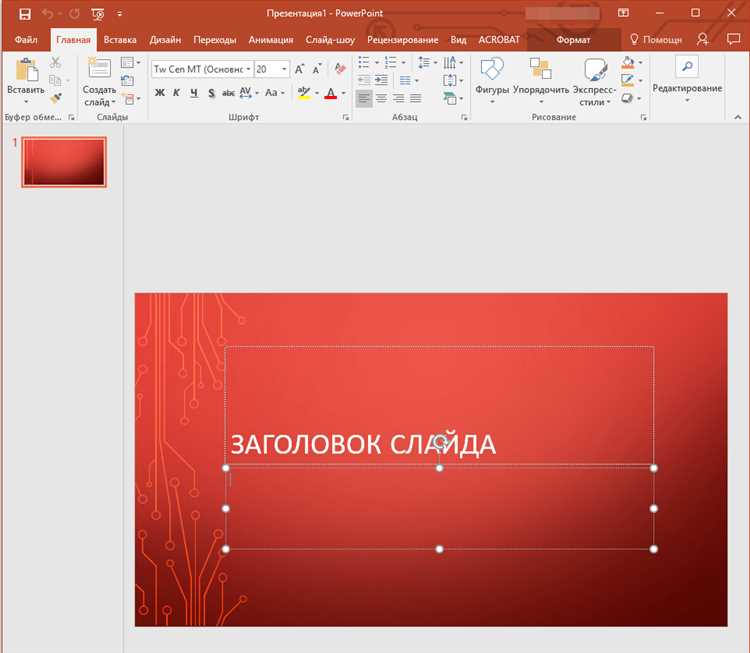This screenshot has height=653, width=750.
Task: Switch to the Анимация tab
Action: point(271,40)
